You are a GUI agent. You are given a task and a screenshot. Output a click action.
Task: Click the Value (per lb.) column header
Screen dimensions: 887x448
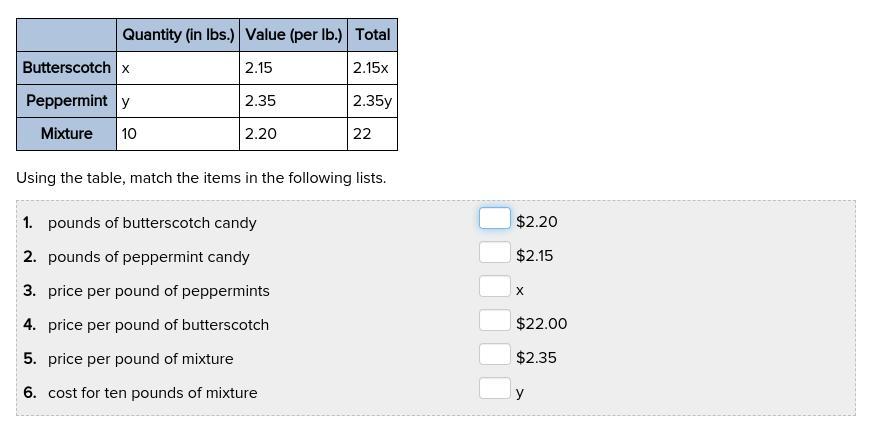[293, 35]
